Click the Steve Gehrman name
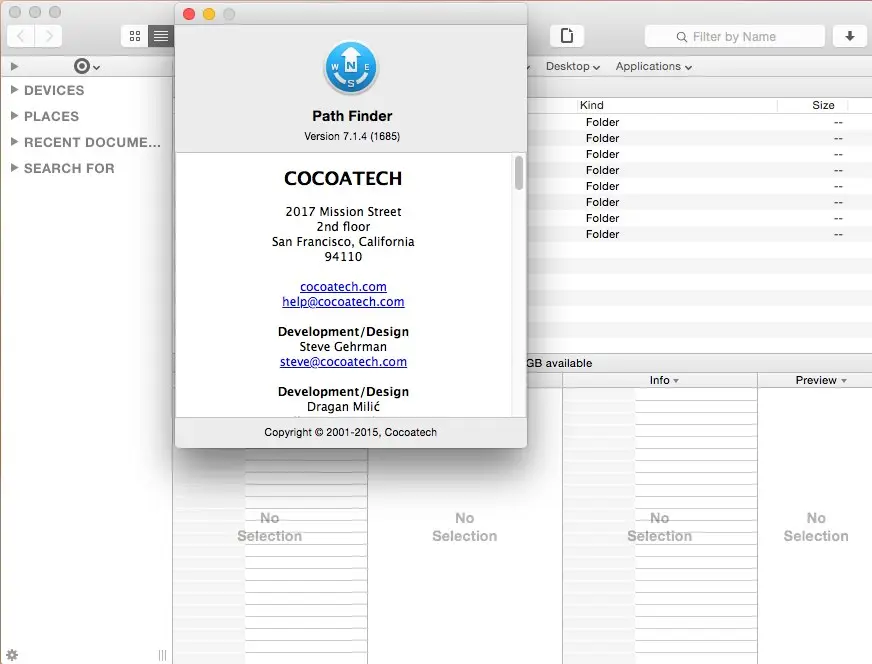 coord(343,347)
